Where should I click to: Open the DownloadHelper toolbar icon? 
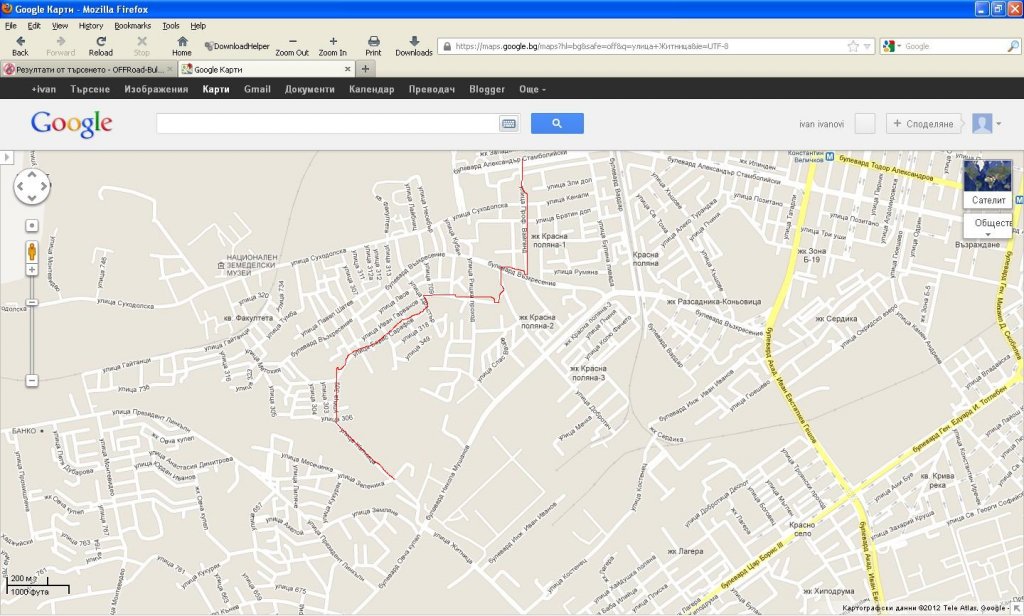pos(237,46)
